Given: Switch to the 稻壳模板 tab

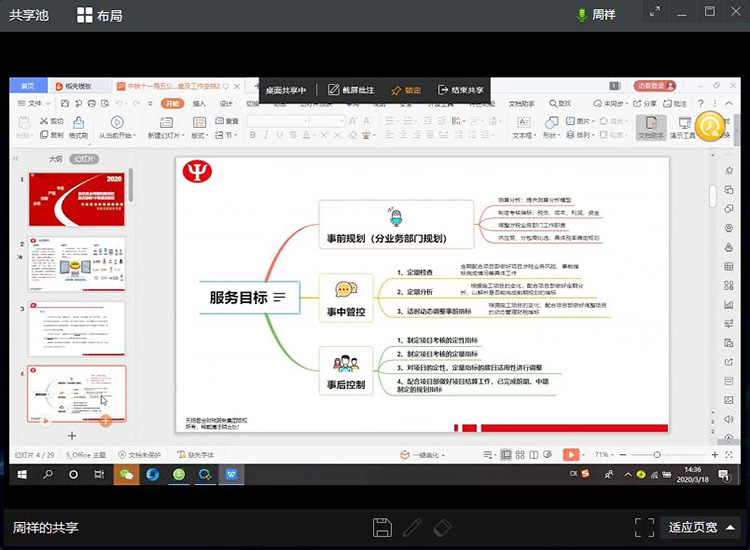Looking at the screenshot, I should 78,86.
